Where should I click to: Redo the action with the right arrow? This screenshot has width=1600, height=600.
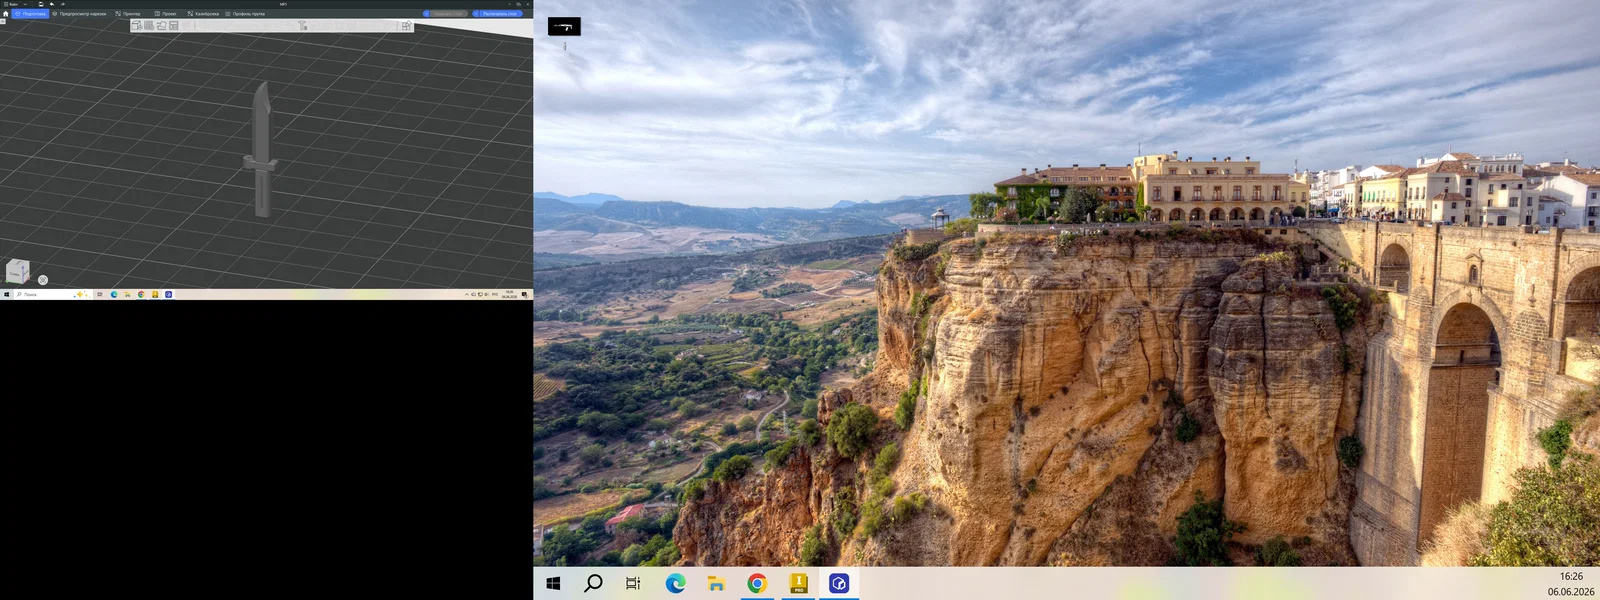click(x=62, y=4)
